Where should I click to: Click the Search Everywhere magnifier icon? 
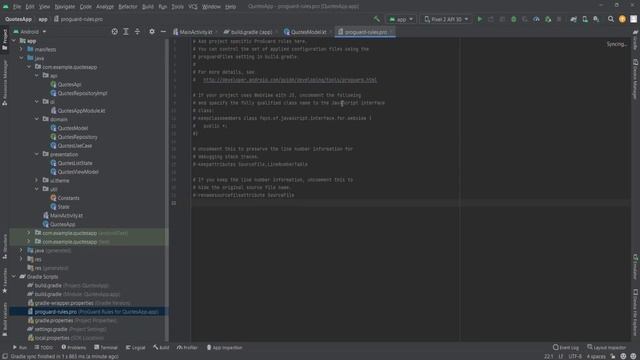611,19
